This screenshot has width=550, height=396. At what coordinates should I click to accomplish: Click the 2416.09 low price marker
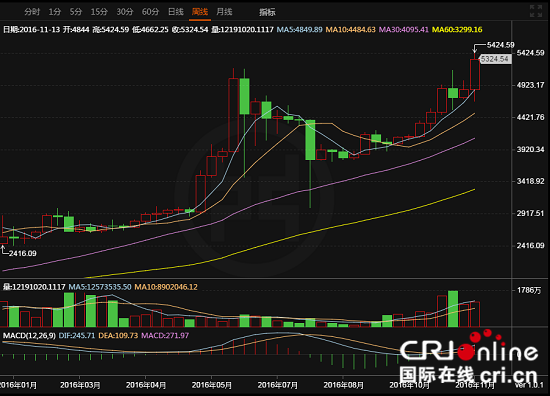click(22, 253)
